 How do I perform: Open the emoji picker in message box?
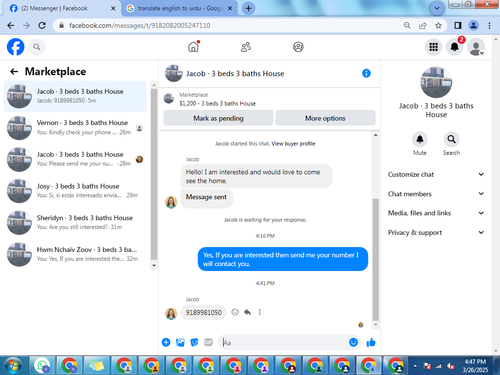353,342
